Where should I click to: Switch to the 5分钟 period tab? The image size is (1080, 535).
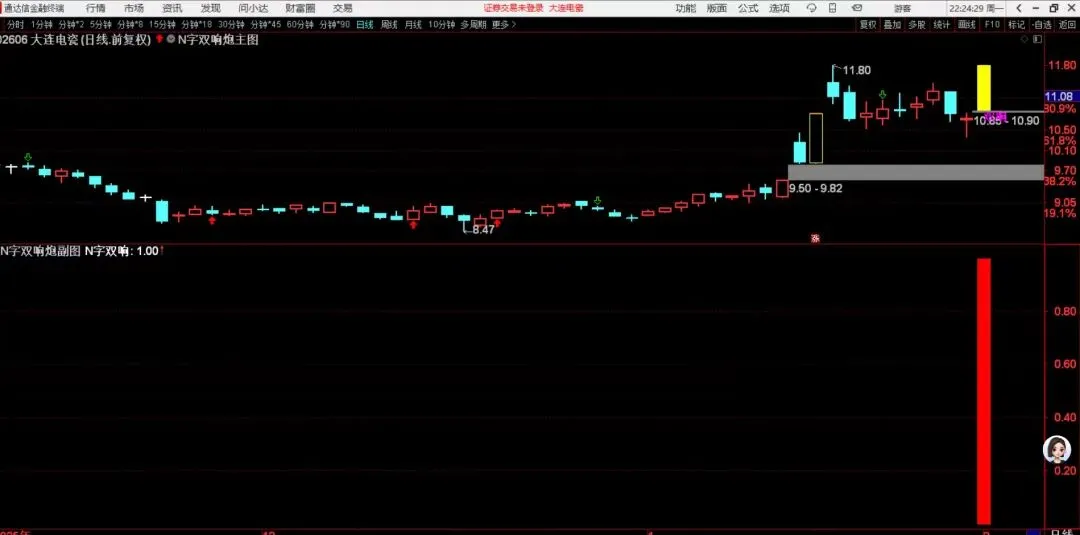(x=101, y=24)
